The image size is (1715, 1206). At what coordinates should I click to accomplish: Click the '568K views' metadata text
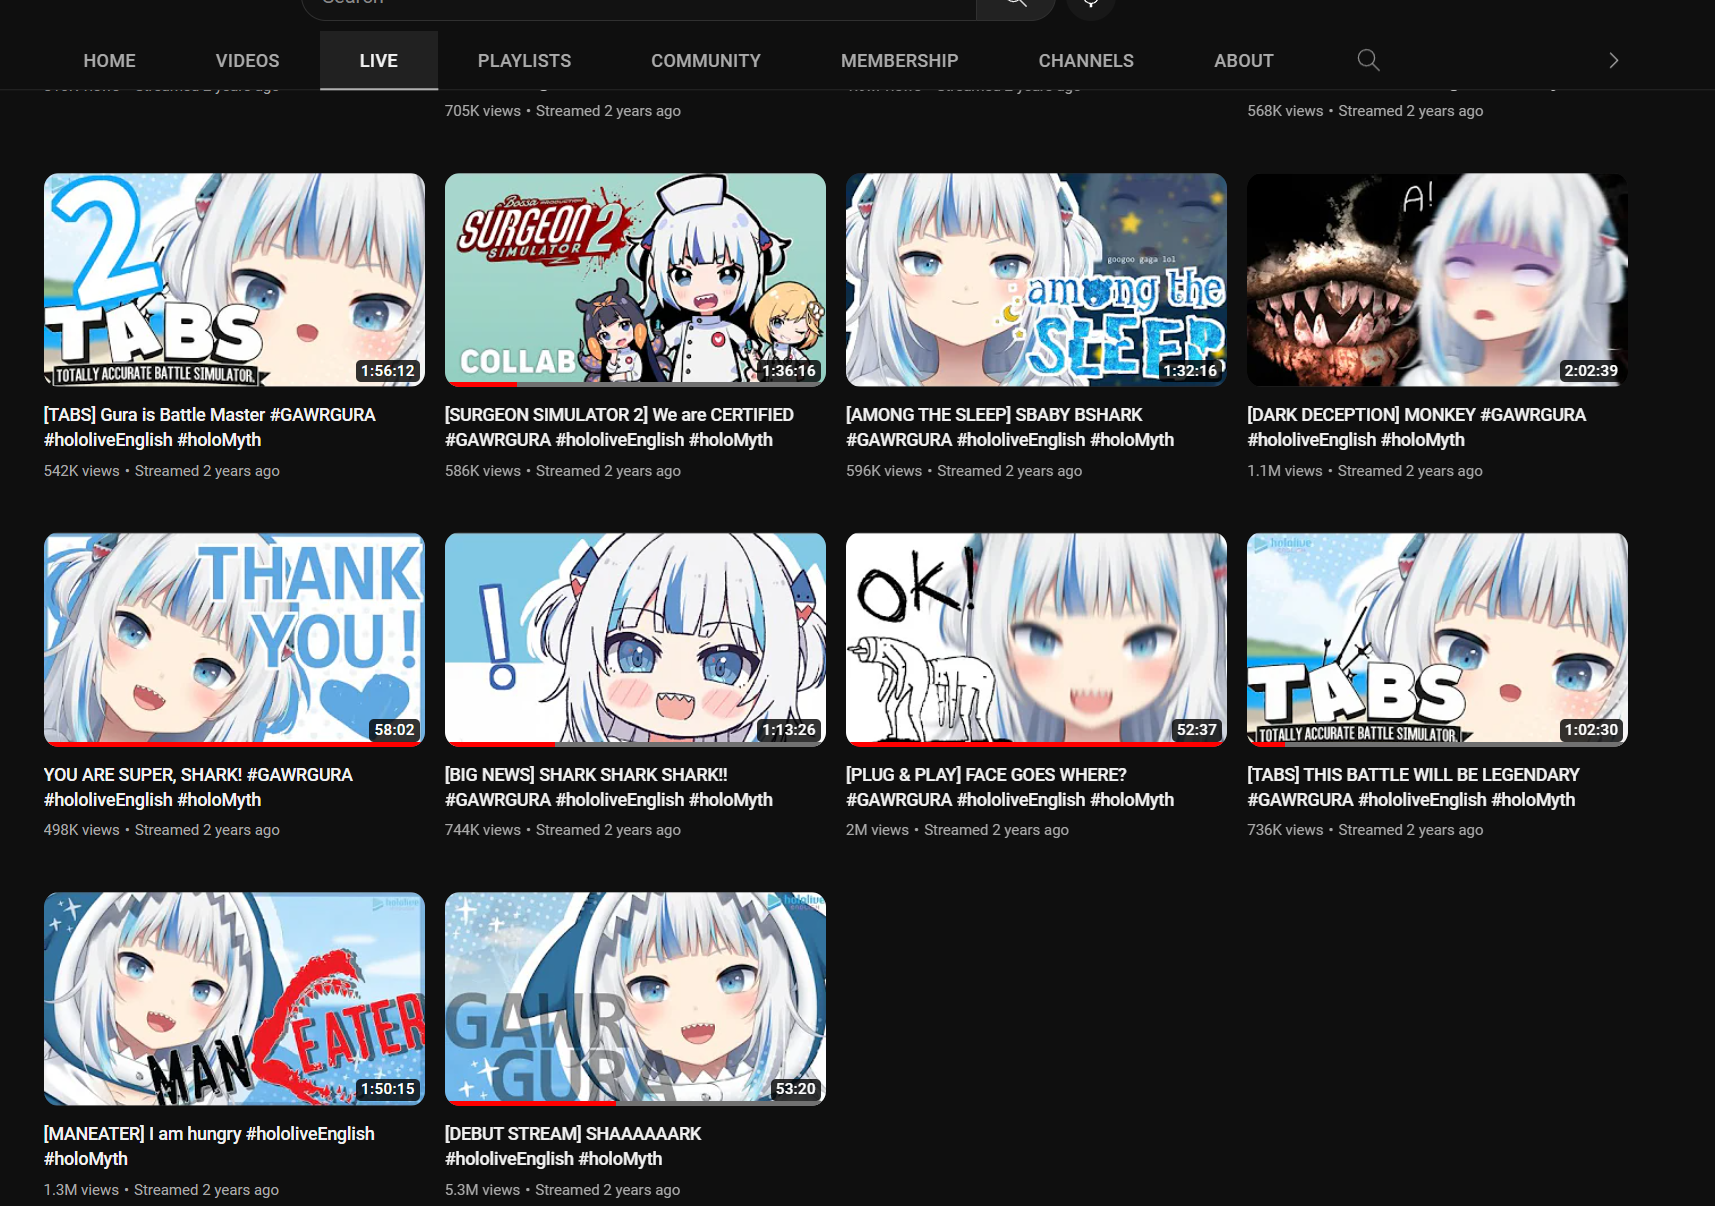tap(1285, 111)
